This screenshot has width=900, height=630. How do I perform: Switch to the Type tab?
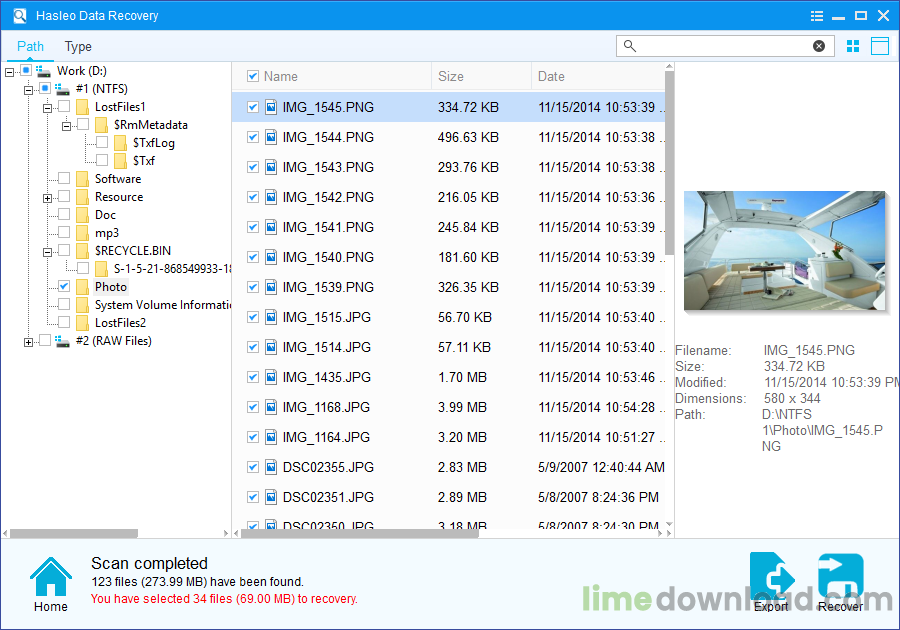click(78, 46)
